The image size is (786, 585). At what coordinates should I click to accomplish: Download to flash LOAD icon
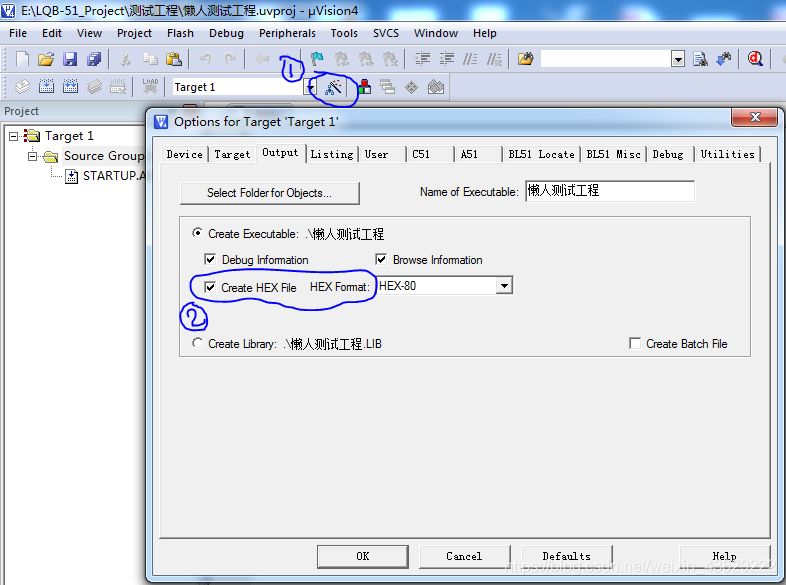150,86
